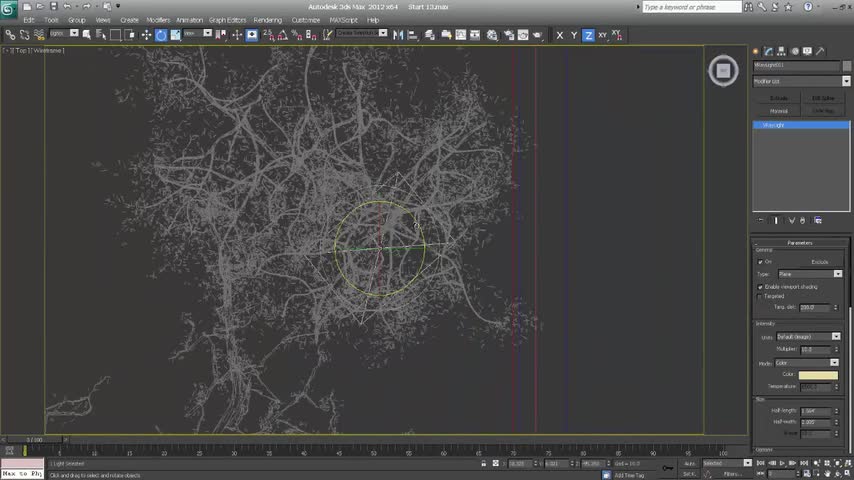This screenshot has height=480, width=854.
Task: Select the Rotate tool in main toolbar
Action: (160, 35)
